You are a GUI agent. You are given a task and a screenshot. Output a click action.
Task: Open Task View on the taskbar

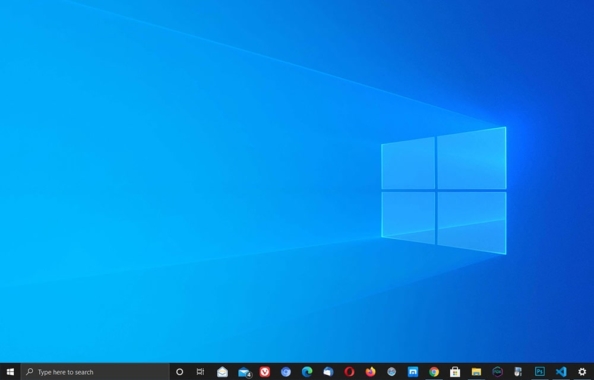200,372
